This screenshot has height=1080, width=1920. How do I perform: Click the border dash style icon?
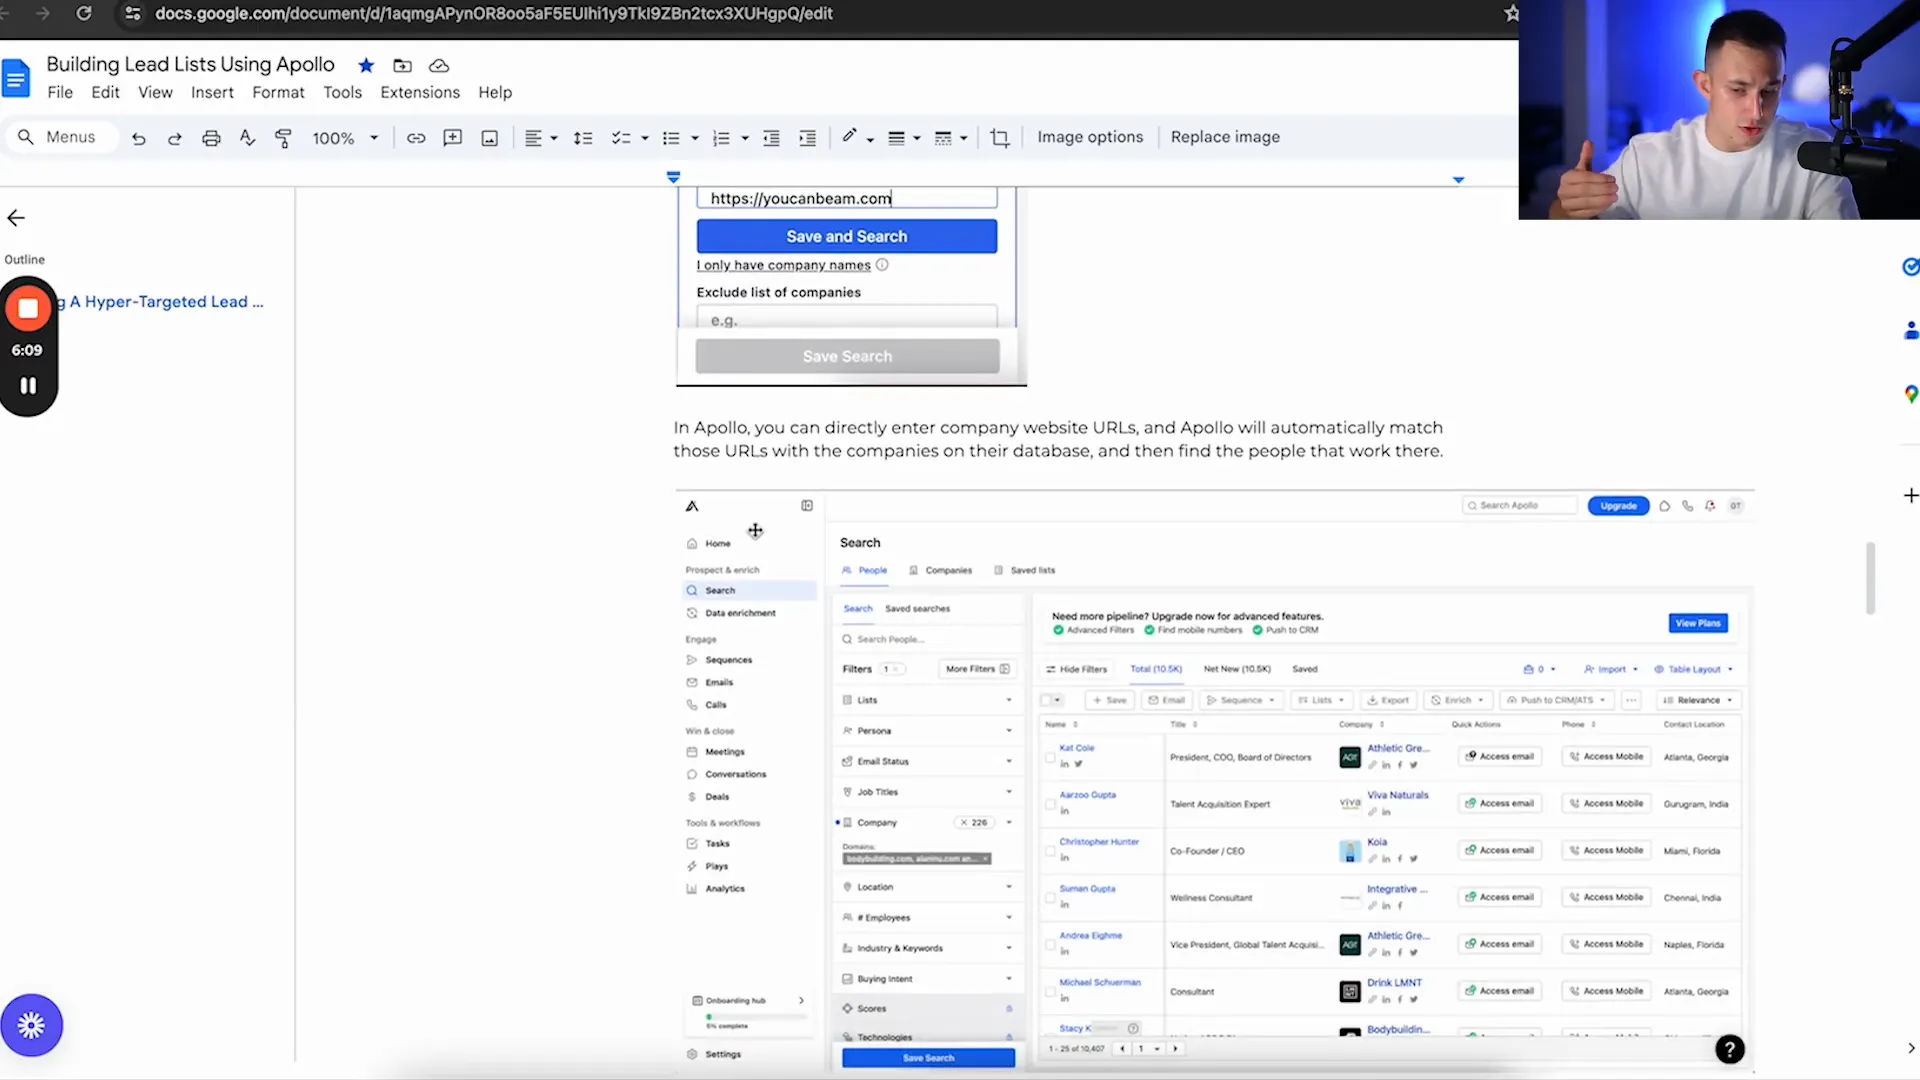(x=943, y=138)
